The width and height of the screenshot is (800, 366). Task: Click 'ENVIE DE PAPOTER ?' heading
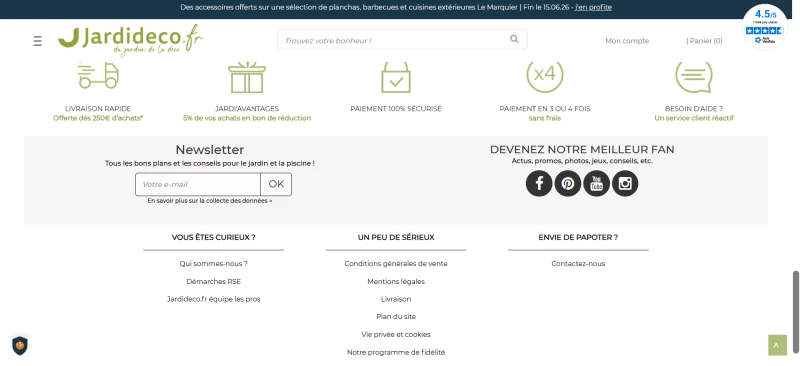tap(578, 237)
